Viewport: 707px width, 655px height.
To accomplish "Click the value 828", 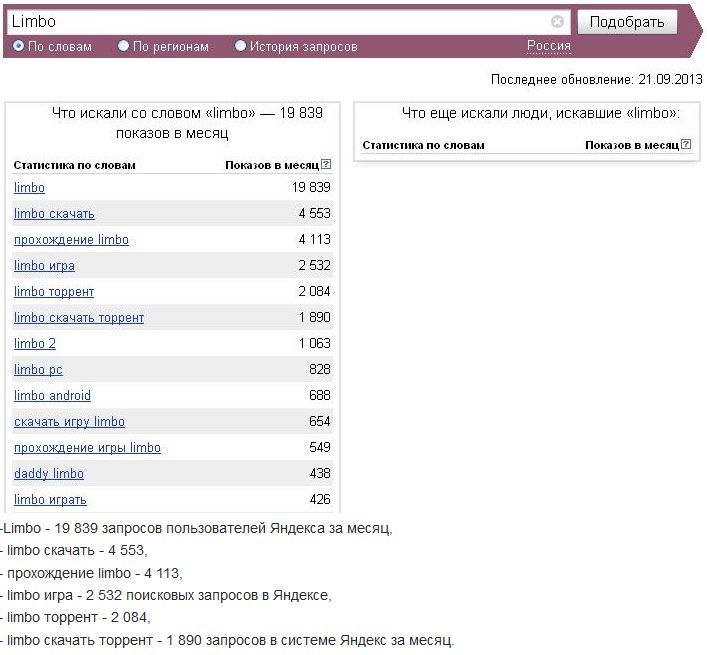I will (320, 369).
